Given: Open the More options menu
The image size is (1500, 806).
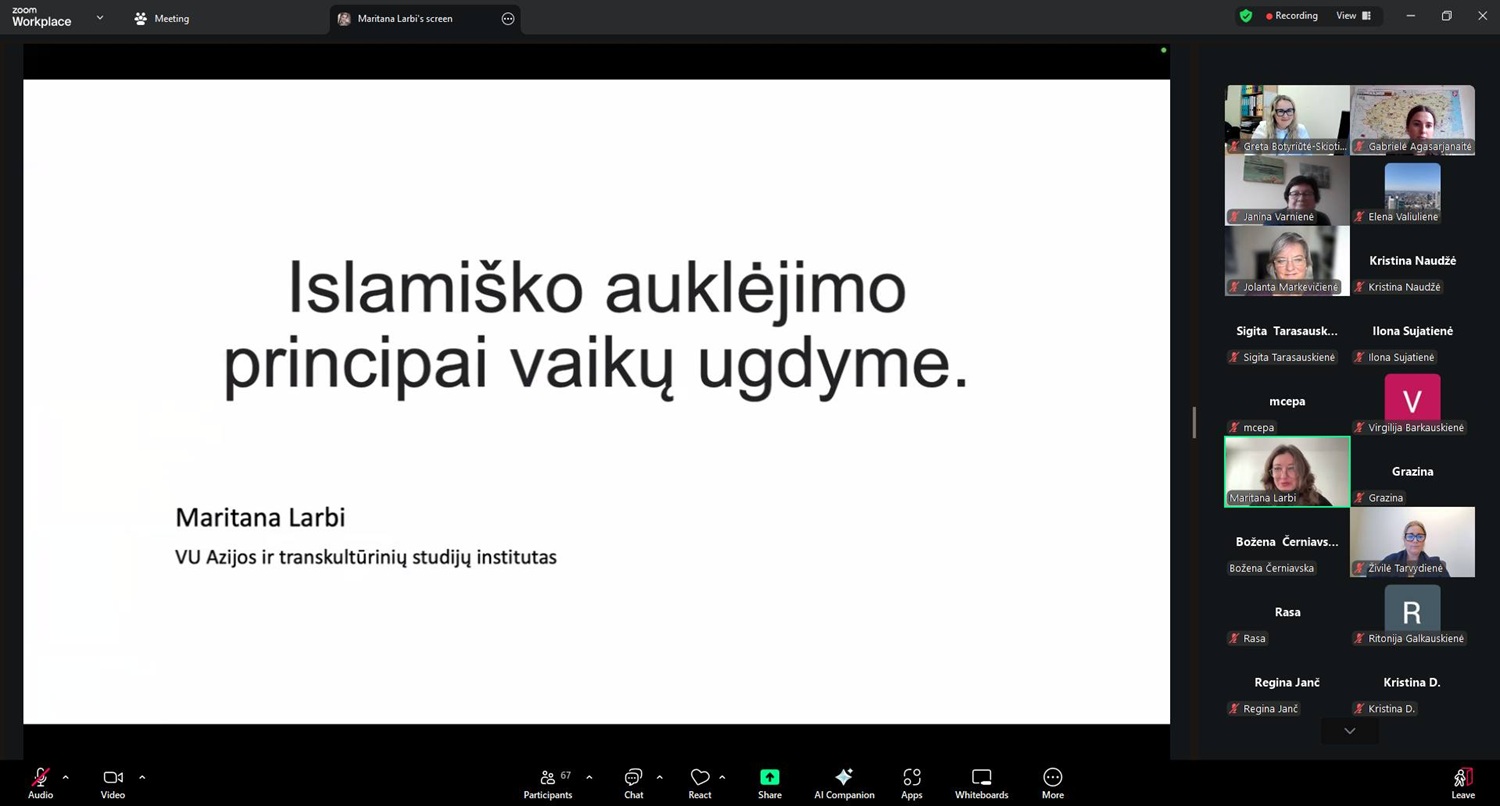Looking at the screenshot, I should [x=1052, y=783].
